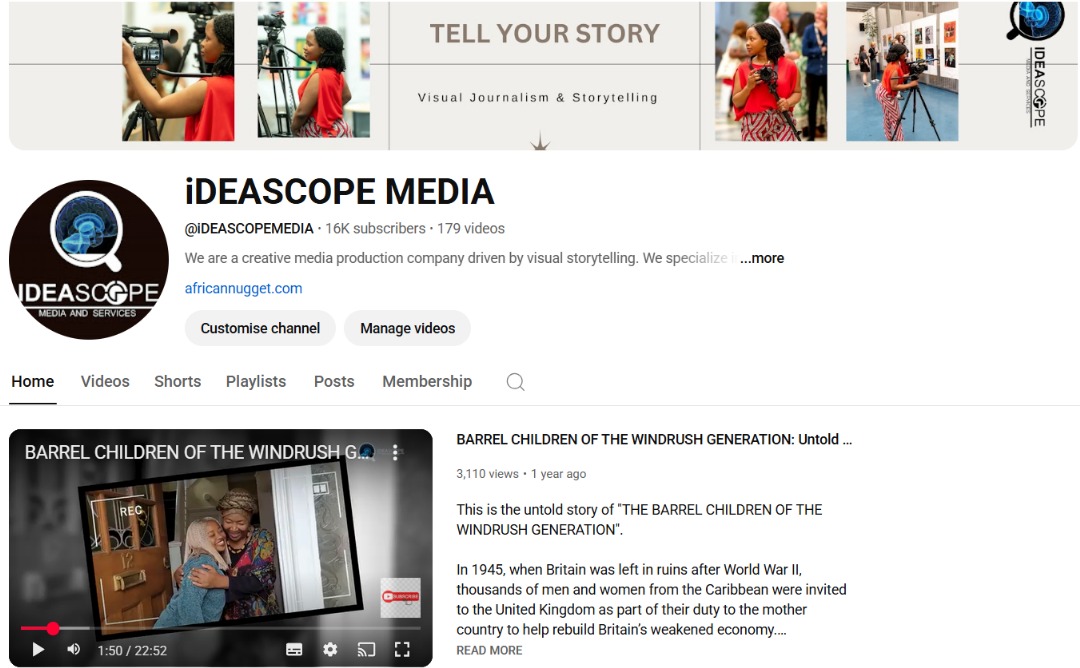The width and height of the screenshot is (1080, 668).
Task: Click the 179 videos count
Action: 471,229
